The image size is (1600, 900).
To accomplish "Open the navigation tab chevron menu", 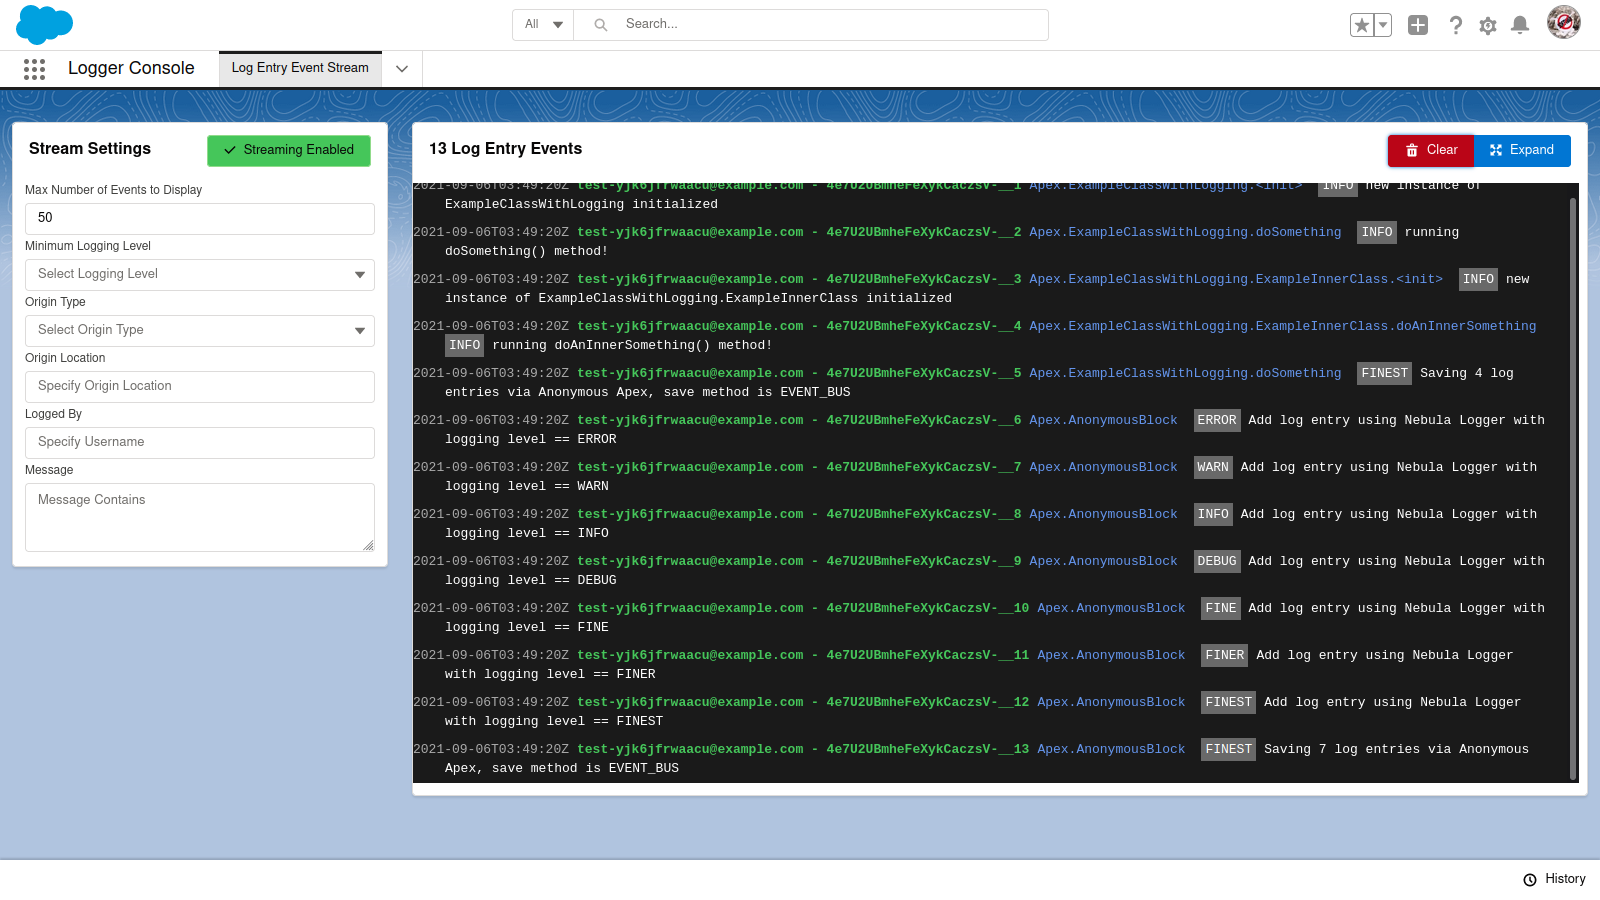I will click(x=402, y=69).
